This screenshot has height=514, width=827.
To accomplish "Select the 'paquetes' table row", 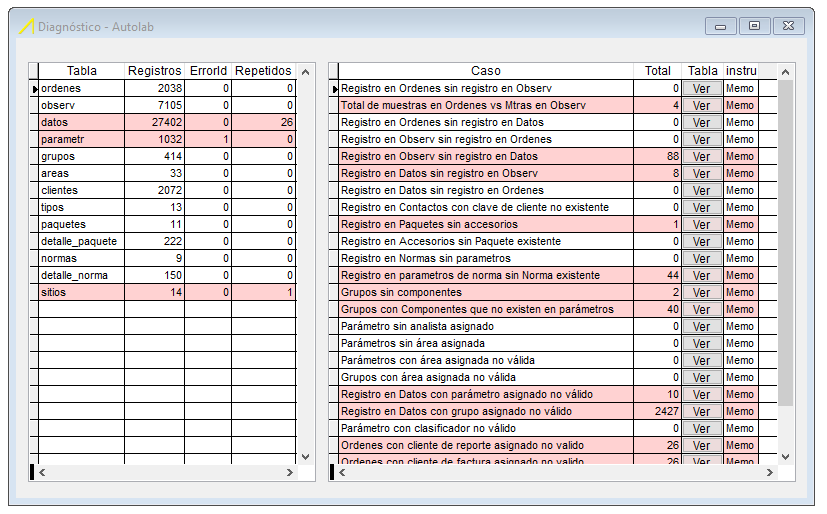I will [x=167, y=225].
